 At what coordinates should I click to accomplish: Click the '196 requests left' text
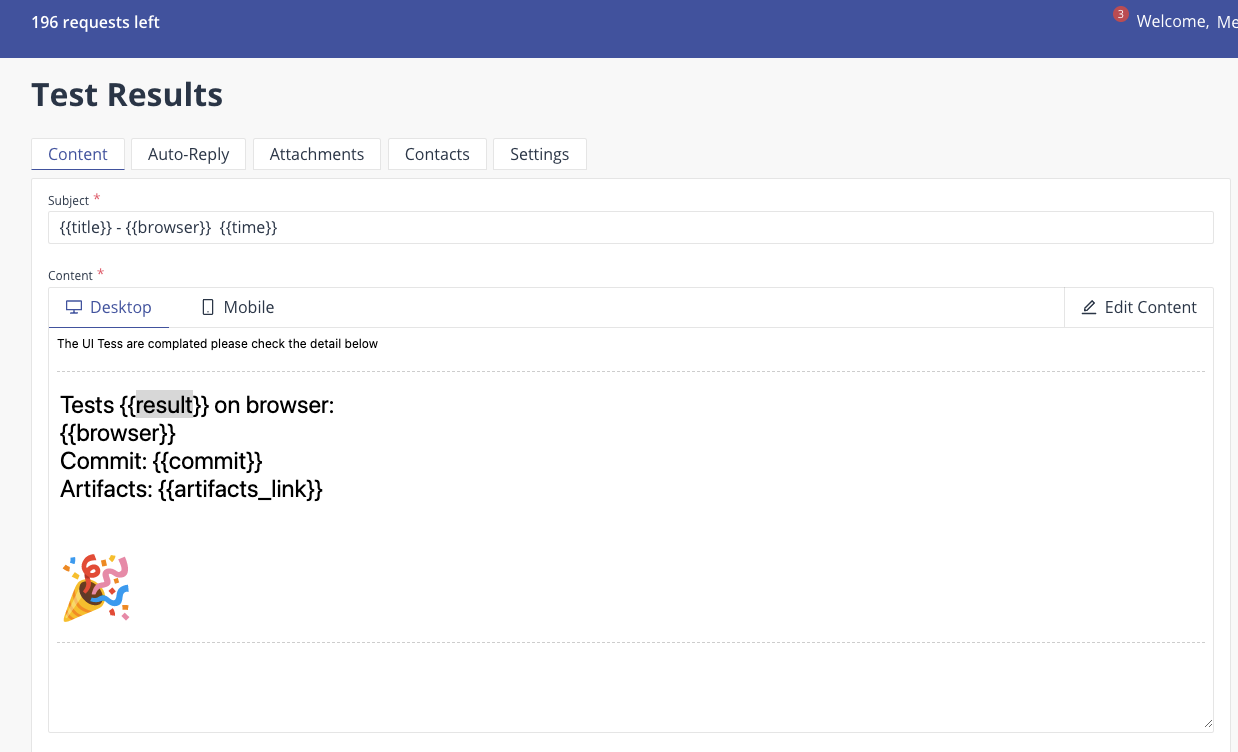tap(95, 22)
